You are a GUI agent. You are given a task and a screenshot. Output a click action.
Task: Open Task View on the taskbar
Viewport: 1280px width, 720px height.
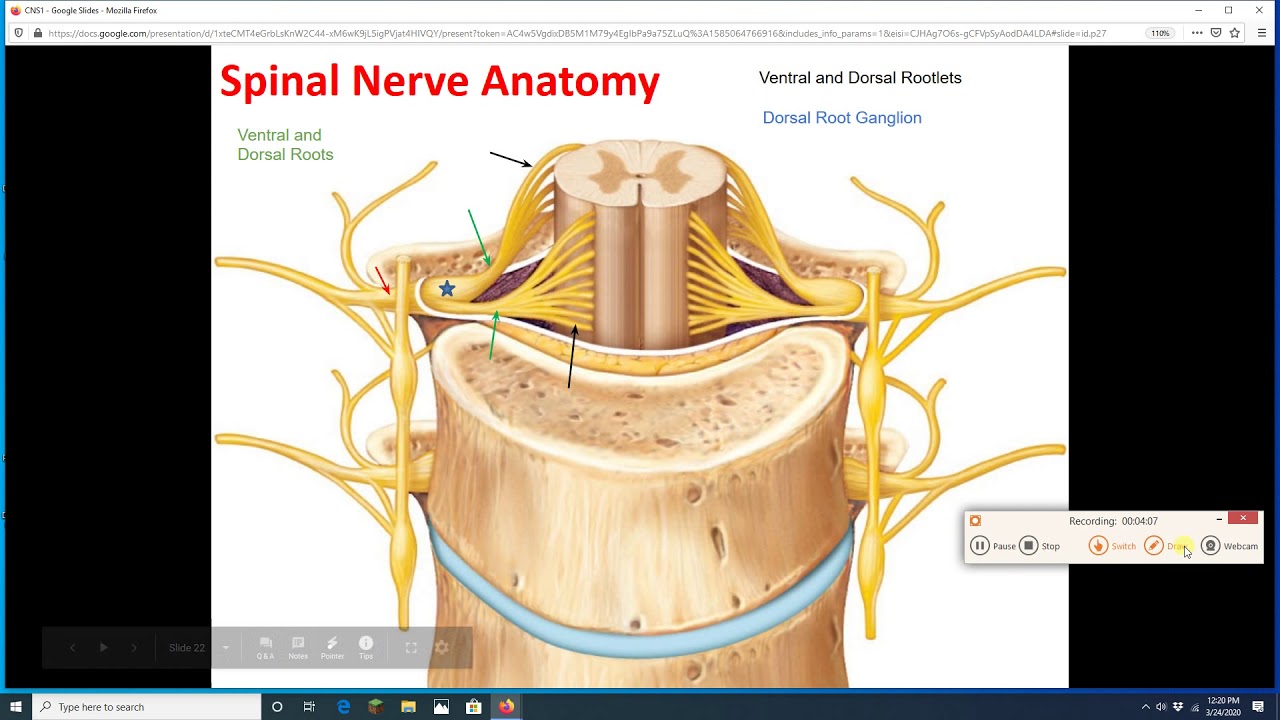[309, 707]
